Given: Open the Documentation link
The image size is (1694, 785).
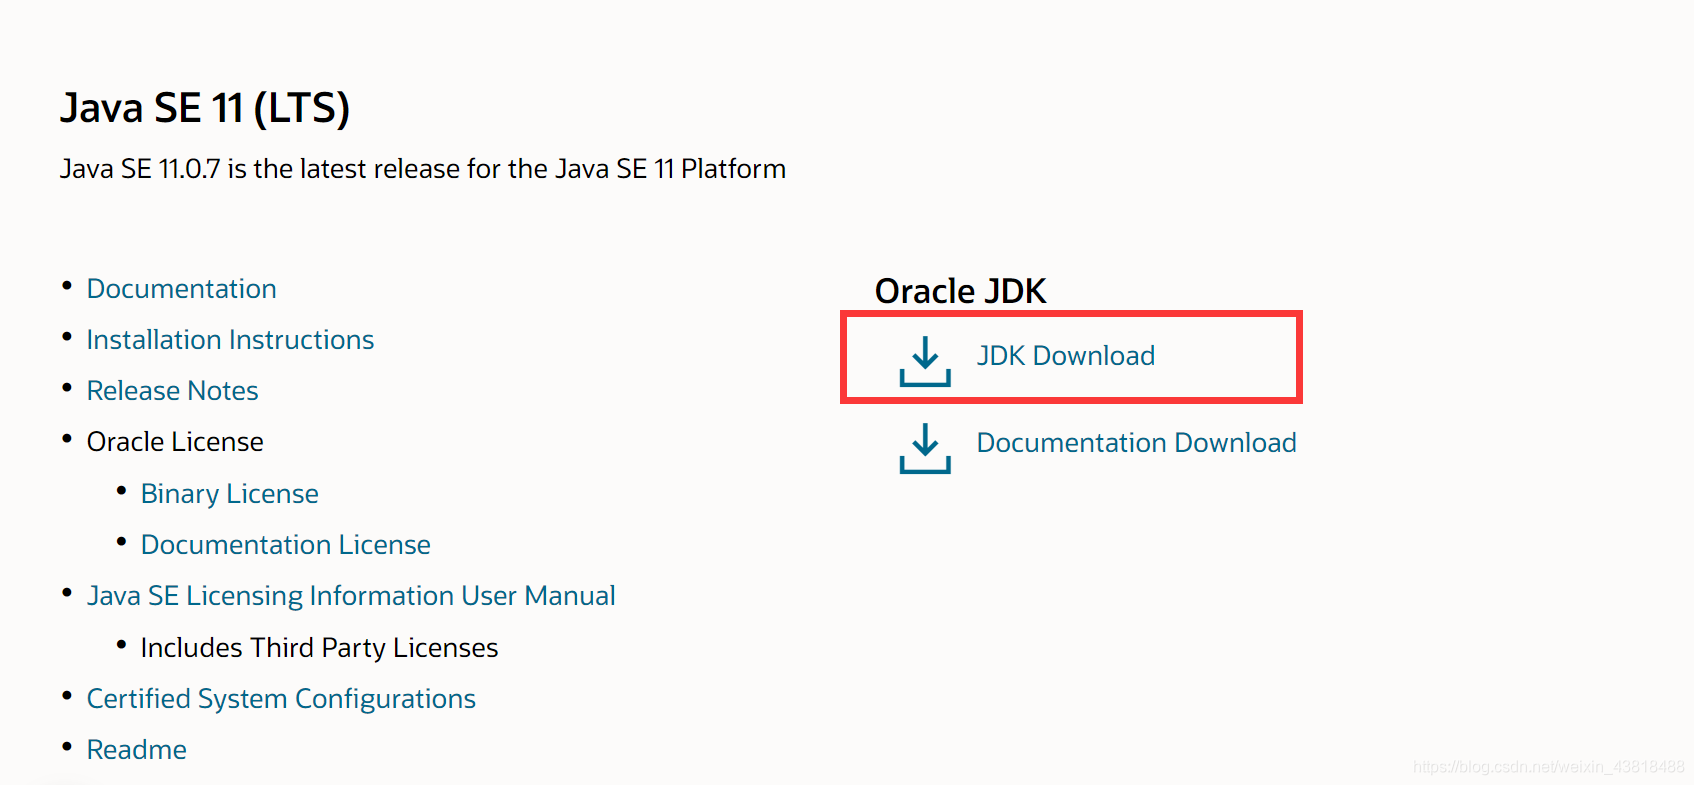Looking at the screenshot, I should point(181,288).
